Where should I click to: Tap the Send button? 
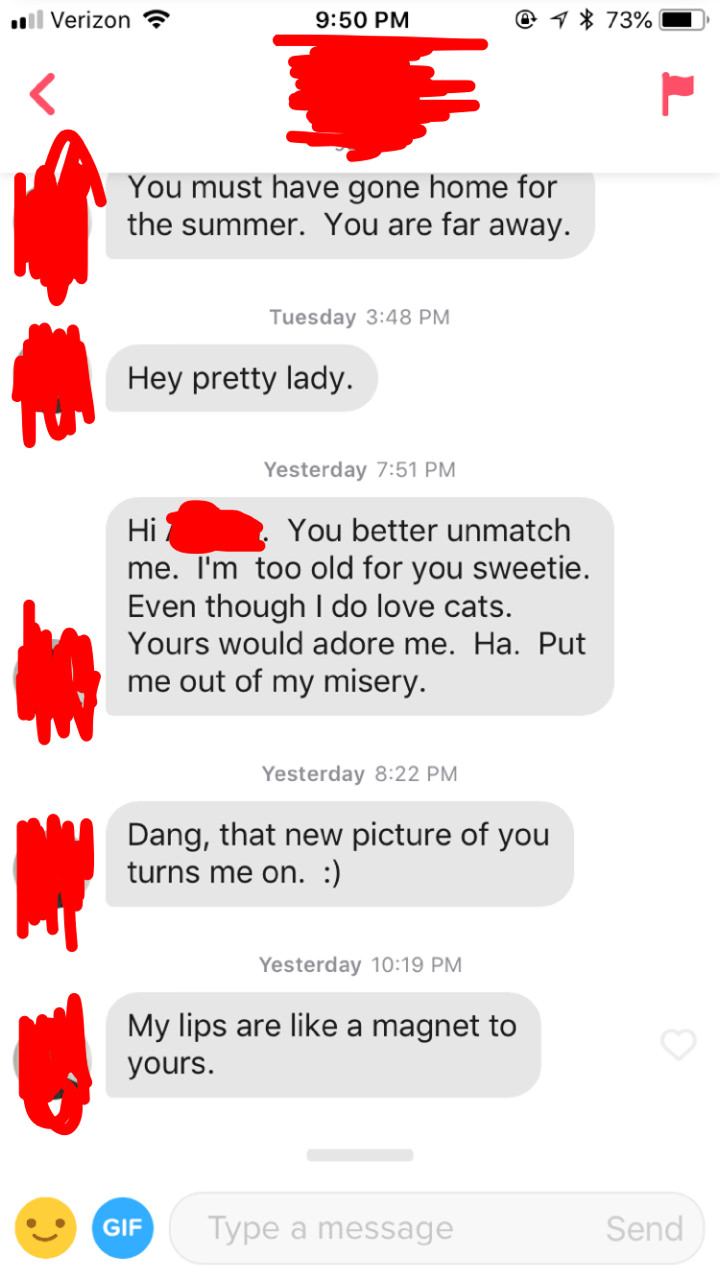click(644, 1228)
